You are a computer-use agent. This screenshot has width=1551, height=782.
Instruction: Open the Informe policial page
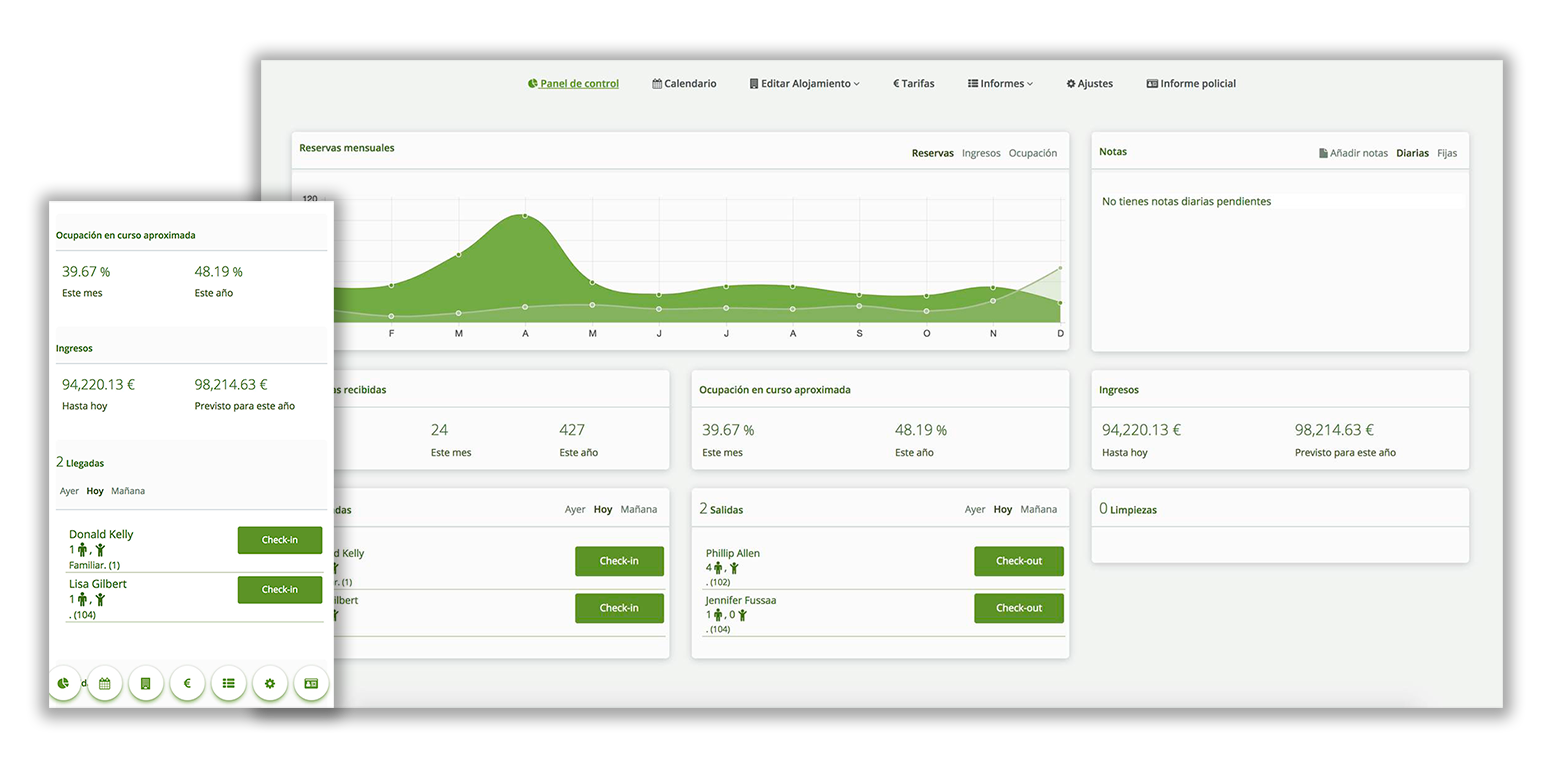[x=1191, y=84]
